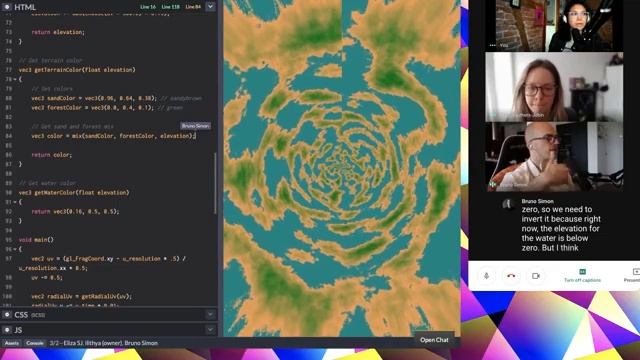Expand the JS panel options chevron

click(210, 330)
